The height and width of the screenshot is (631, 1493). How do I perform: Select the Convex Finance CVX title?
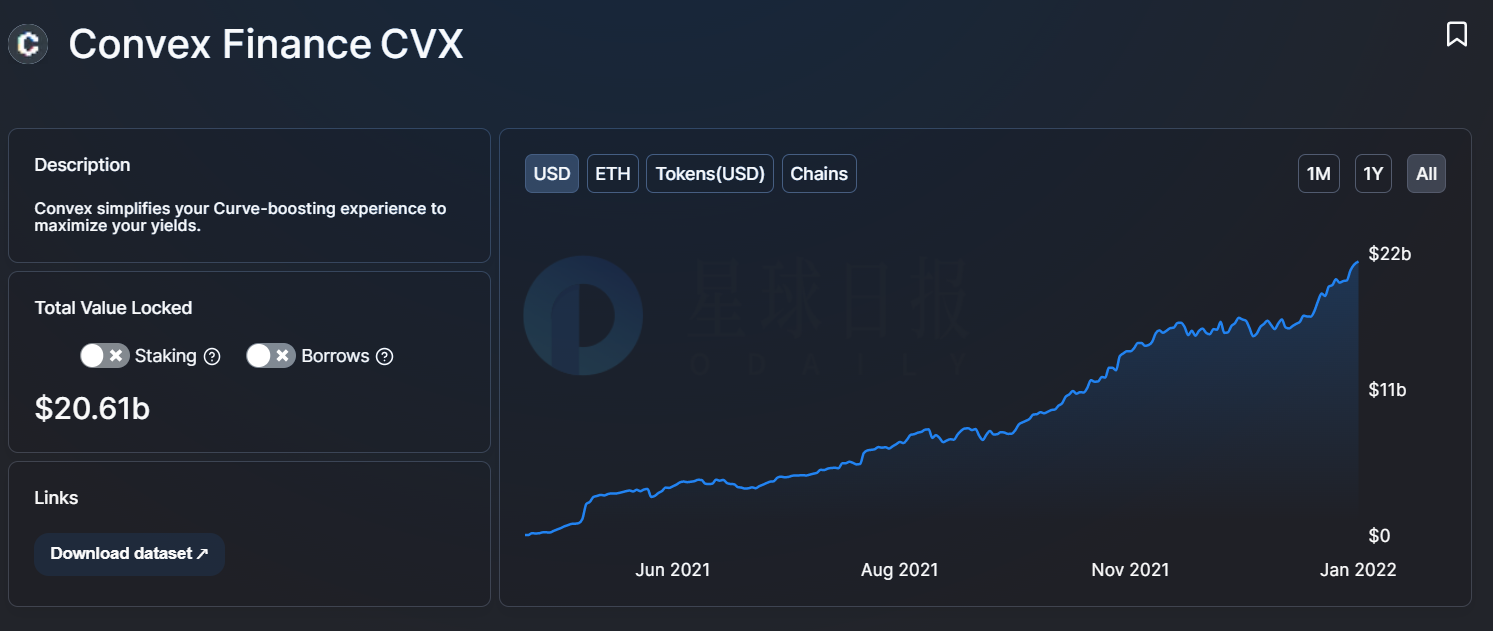click(x=266, y=44)
